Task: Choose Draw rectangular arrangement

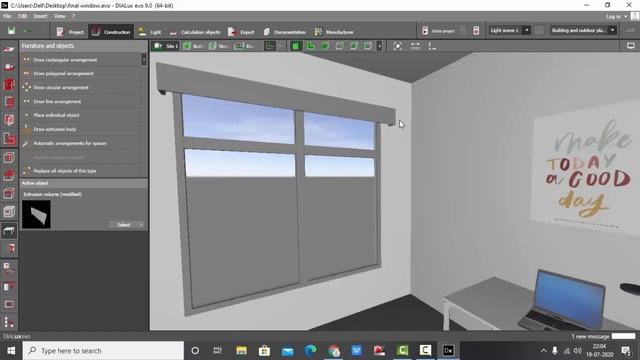Action: click(81, 60)
